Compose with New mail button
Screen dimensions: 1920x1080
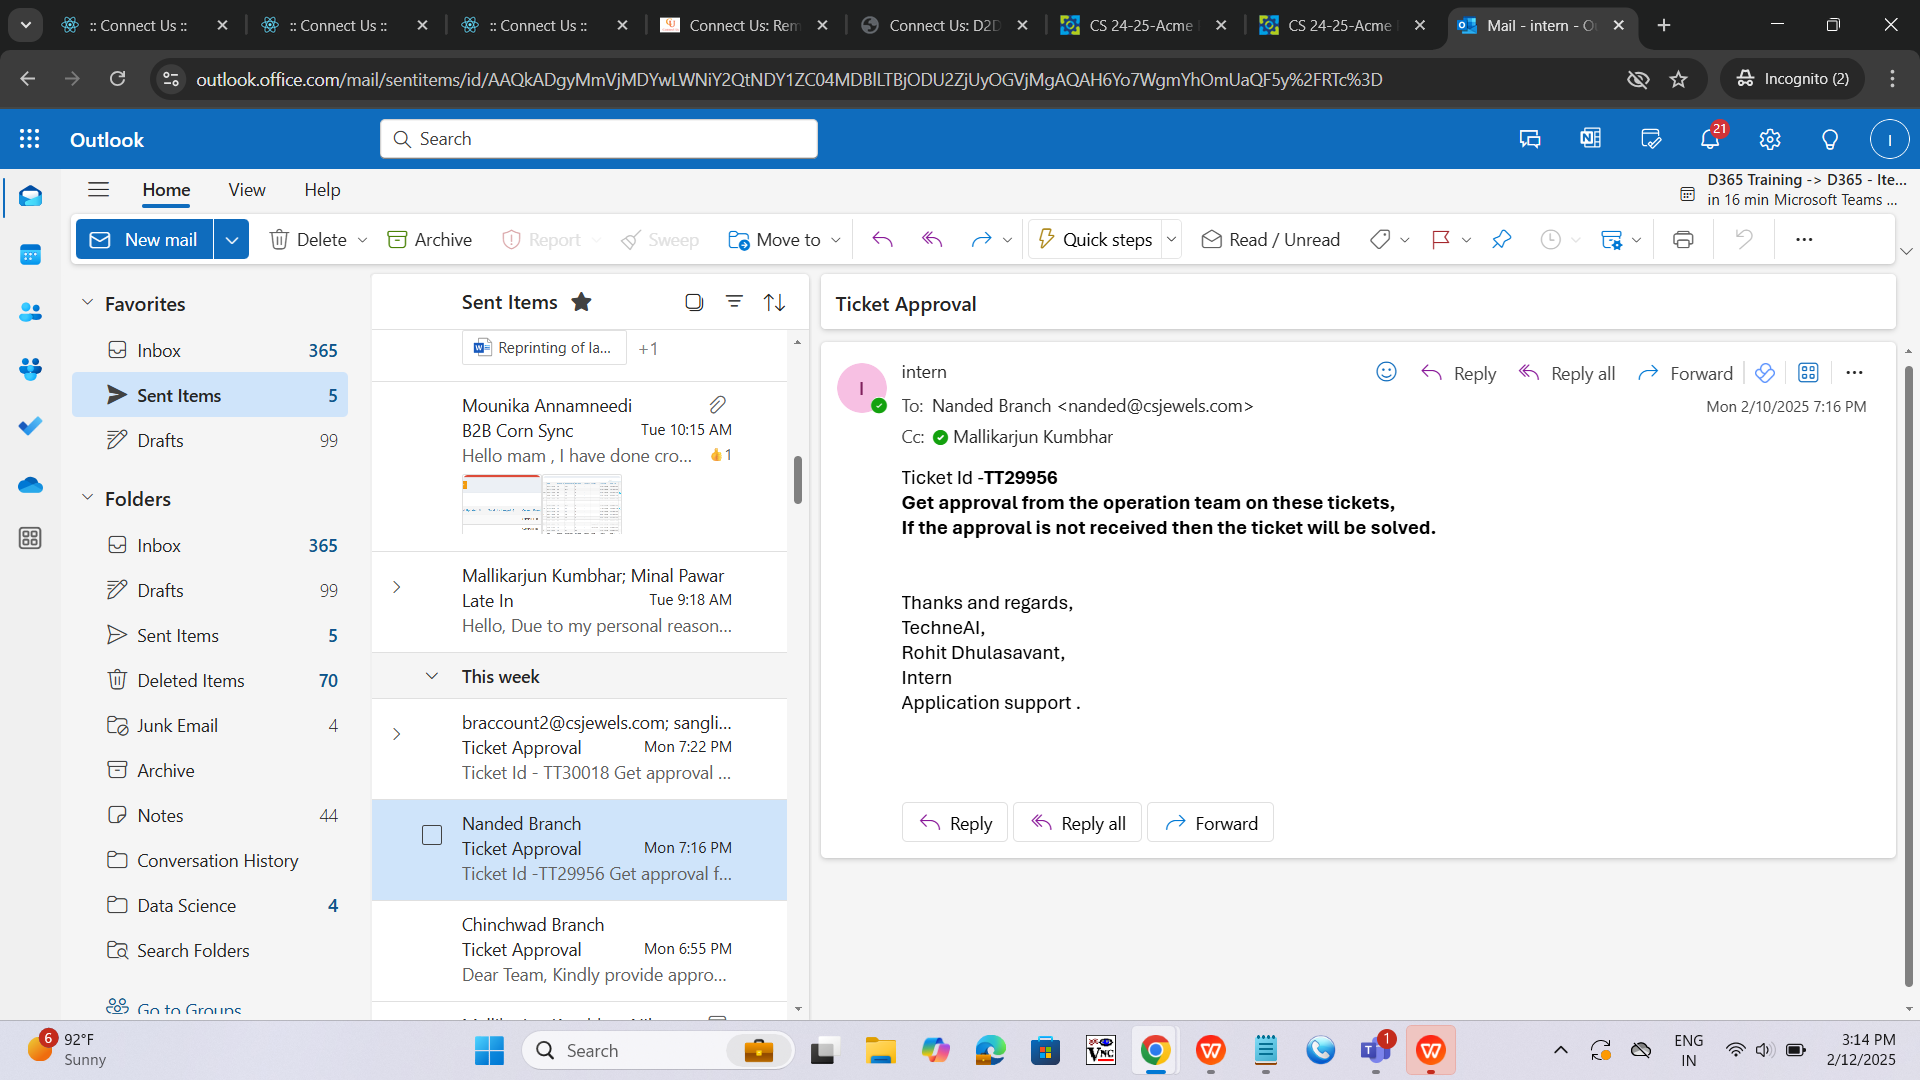coord(145,240)
